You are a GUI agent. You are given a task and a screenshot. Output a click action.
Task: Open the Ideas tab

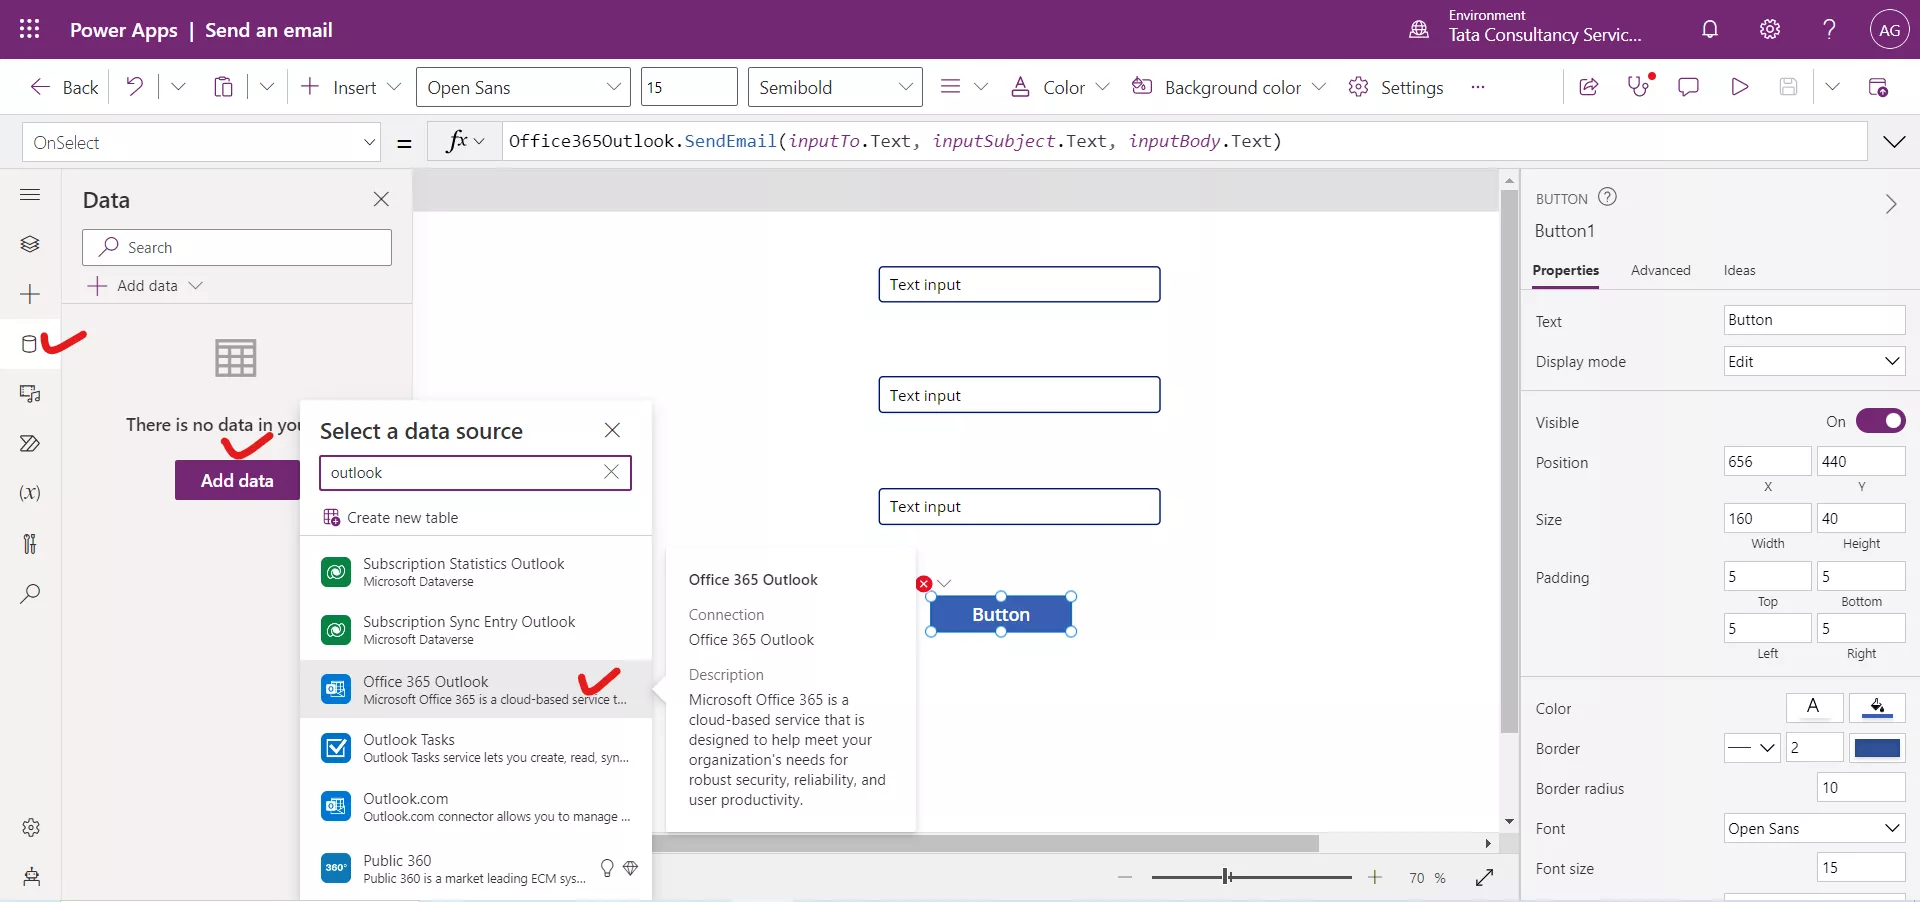tap(1740, 270)
